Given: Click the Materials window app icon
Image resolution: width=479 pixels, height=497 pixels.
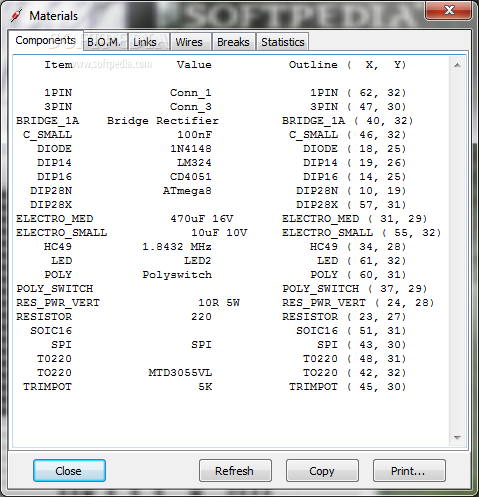Looking at the screenshot, I should click(16, 15).
